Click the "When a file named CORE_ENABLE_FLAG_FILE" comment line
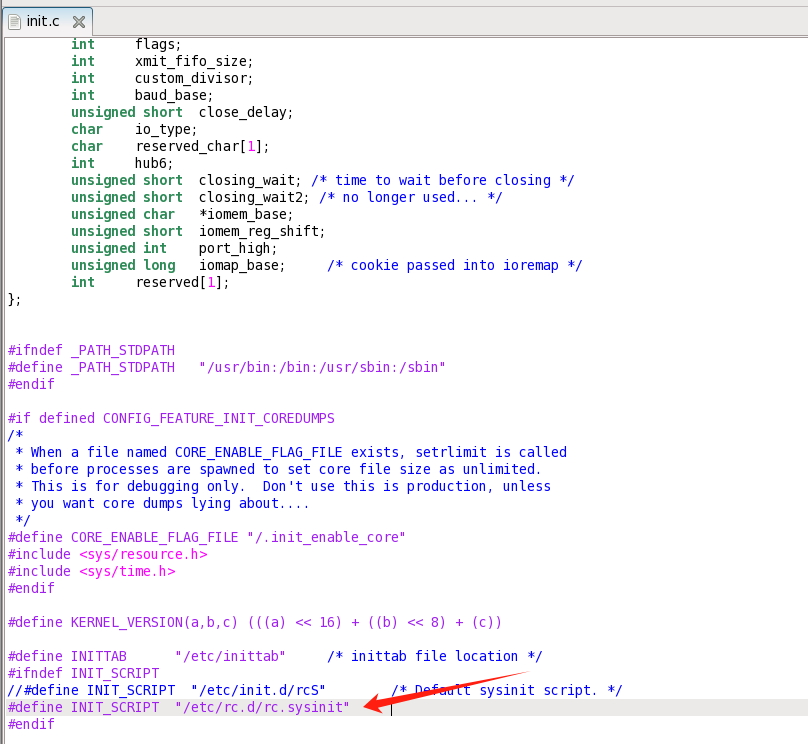The width and height of the screenshot is (808, 744). click(x=291, y=452)
